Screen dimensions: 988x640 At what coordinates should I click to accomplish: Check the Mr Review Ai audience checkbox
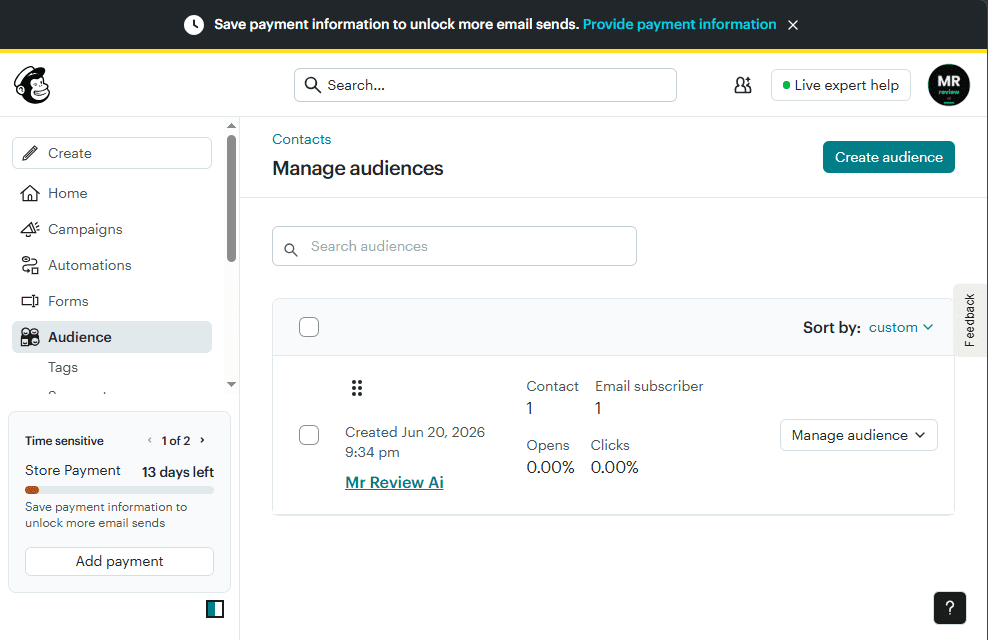tap(309, 435)
